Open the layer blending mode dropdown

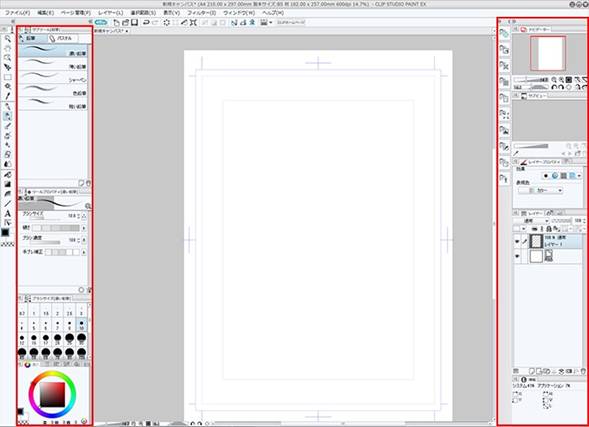coord(532,220)
